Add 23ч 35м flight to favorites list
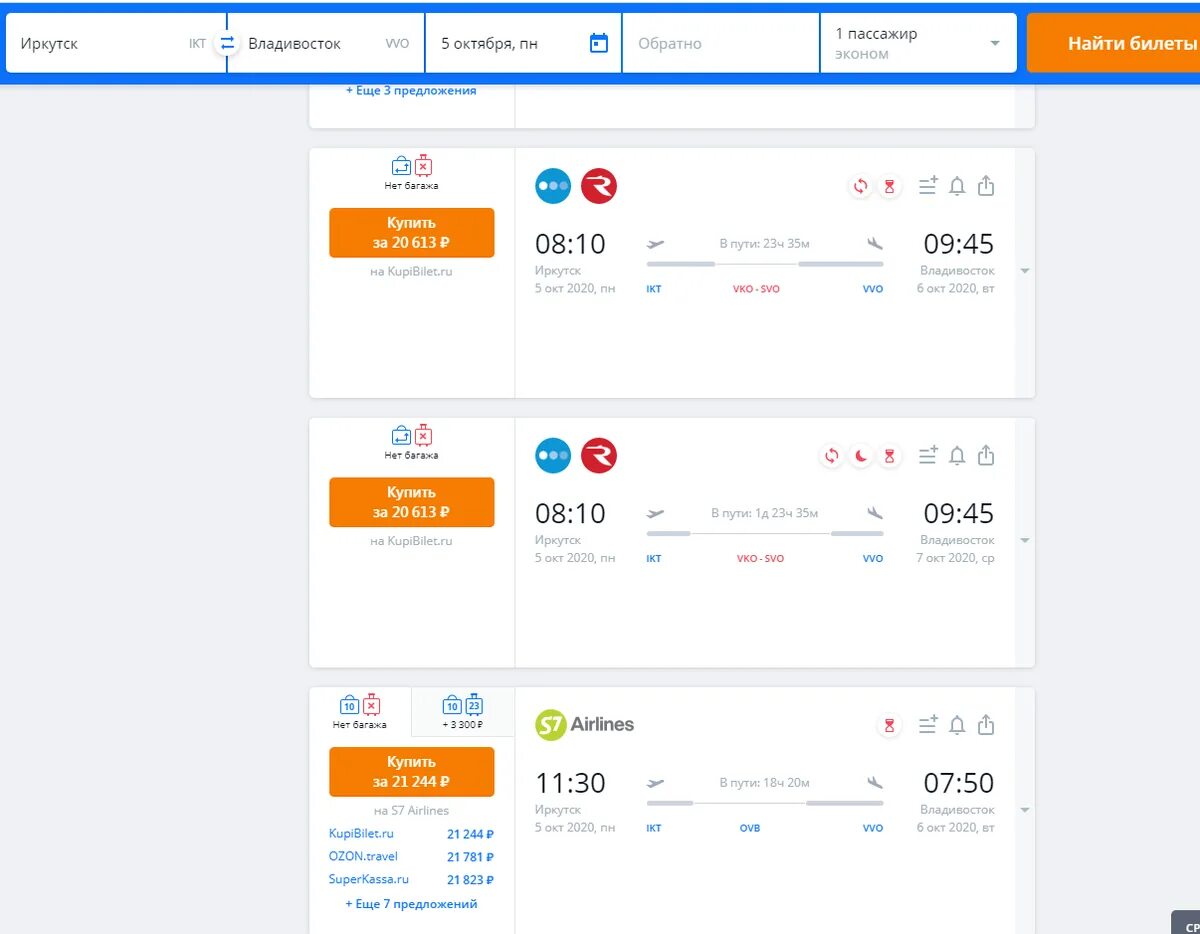 point(928,186)
